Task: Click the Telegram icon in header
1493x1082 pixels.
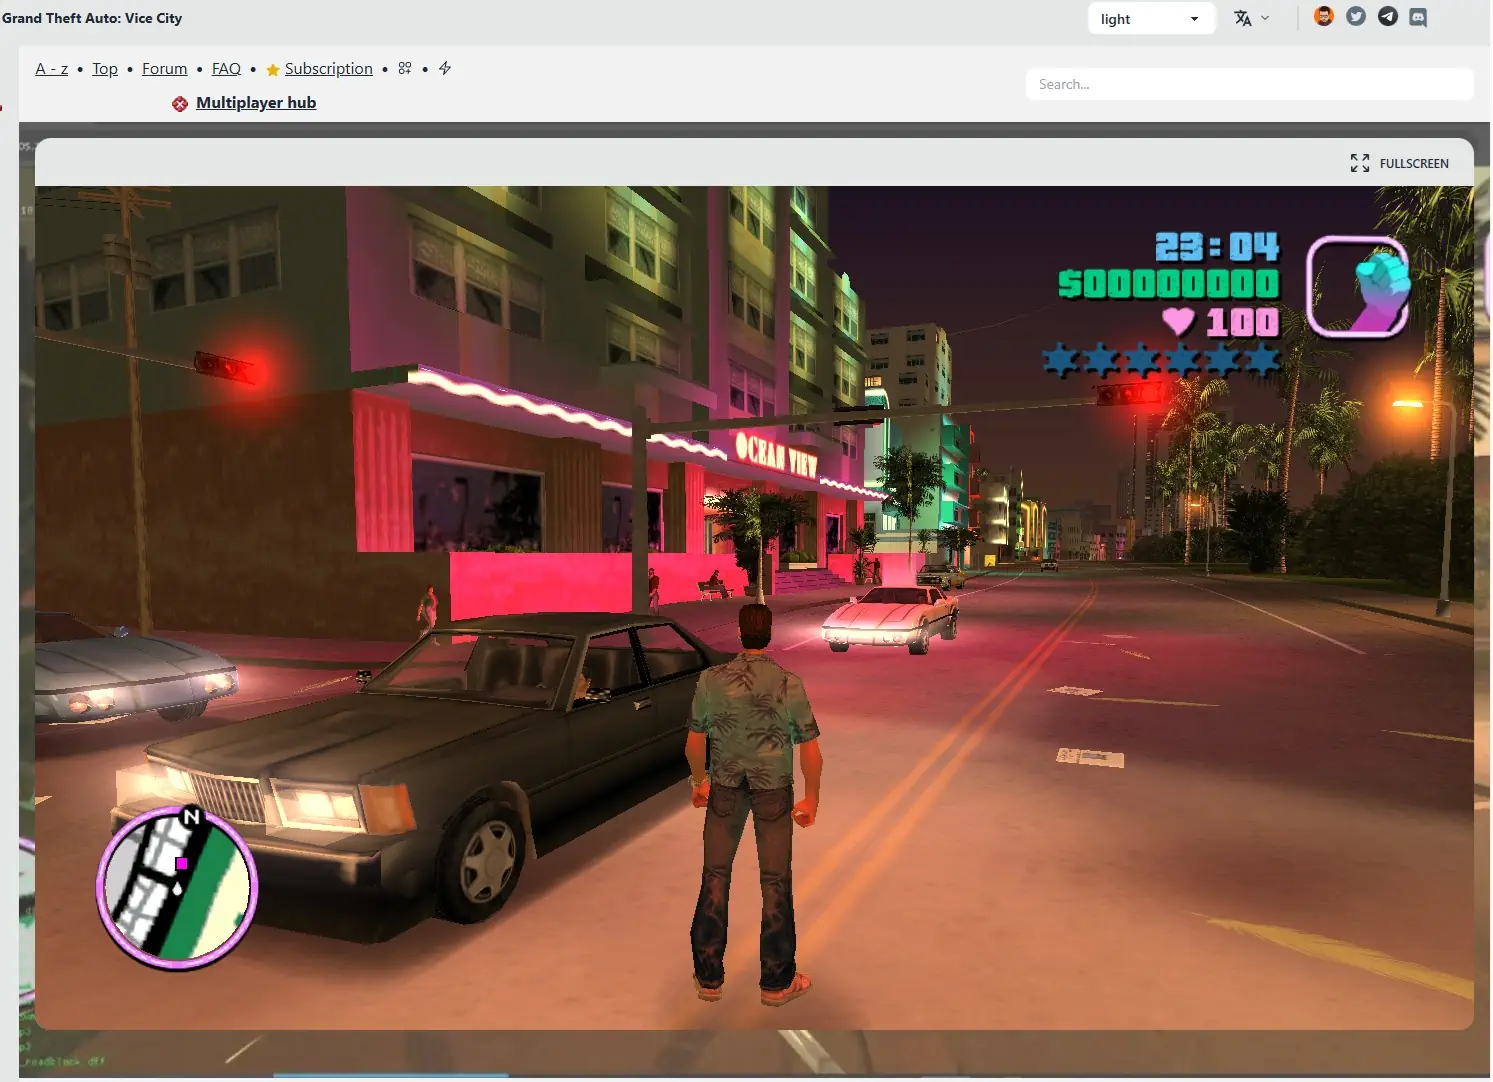Action: pos(1387,17)
